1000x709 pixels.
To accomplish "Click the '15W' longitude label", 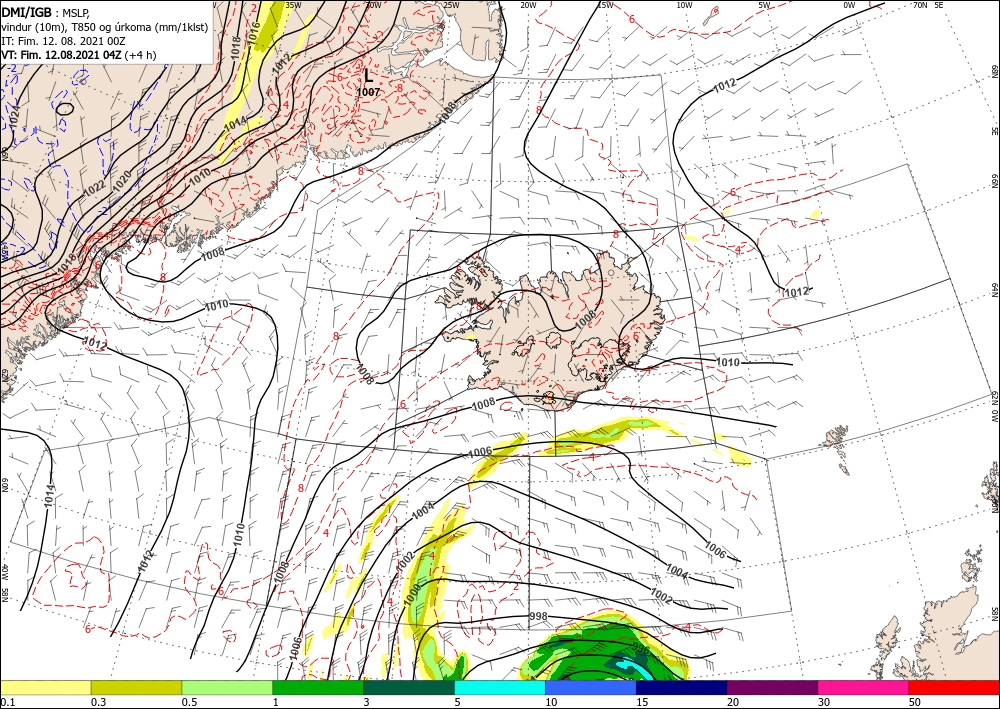I will click(606, 5).
